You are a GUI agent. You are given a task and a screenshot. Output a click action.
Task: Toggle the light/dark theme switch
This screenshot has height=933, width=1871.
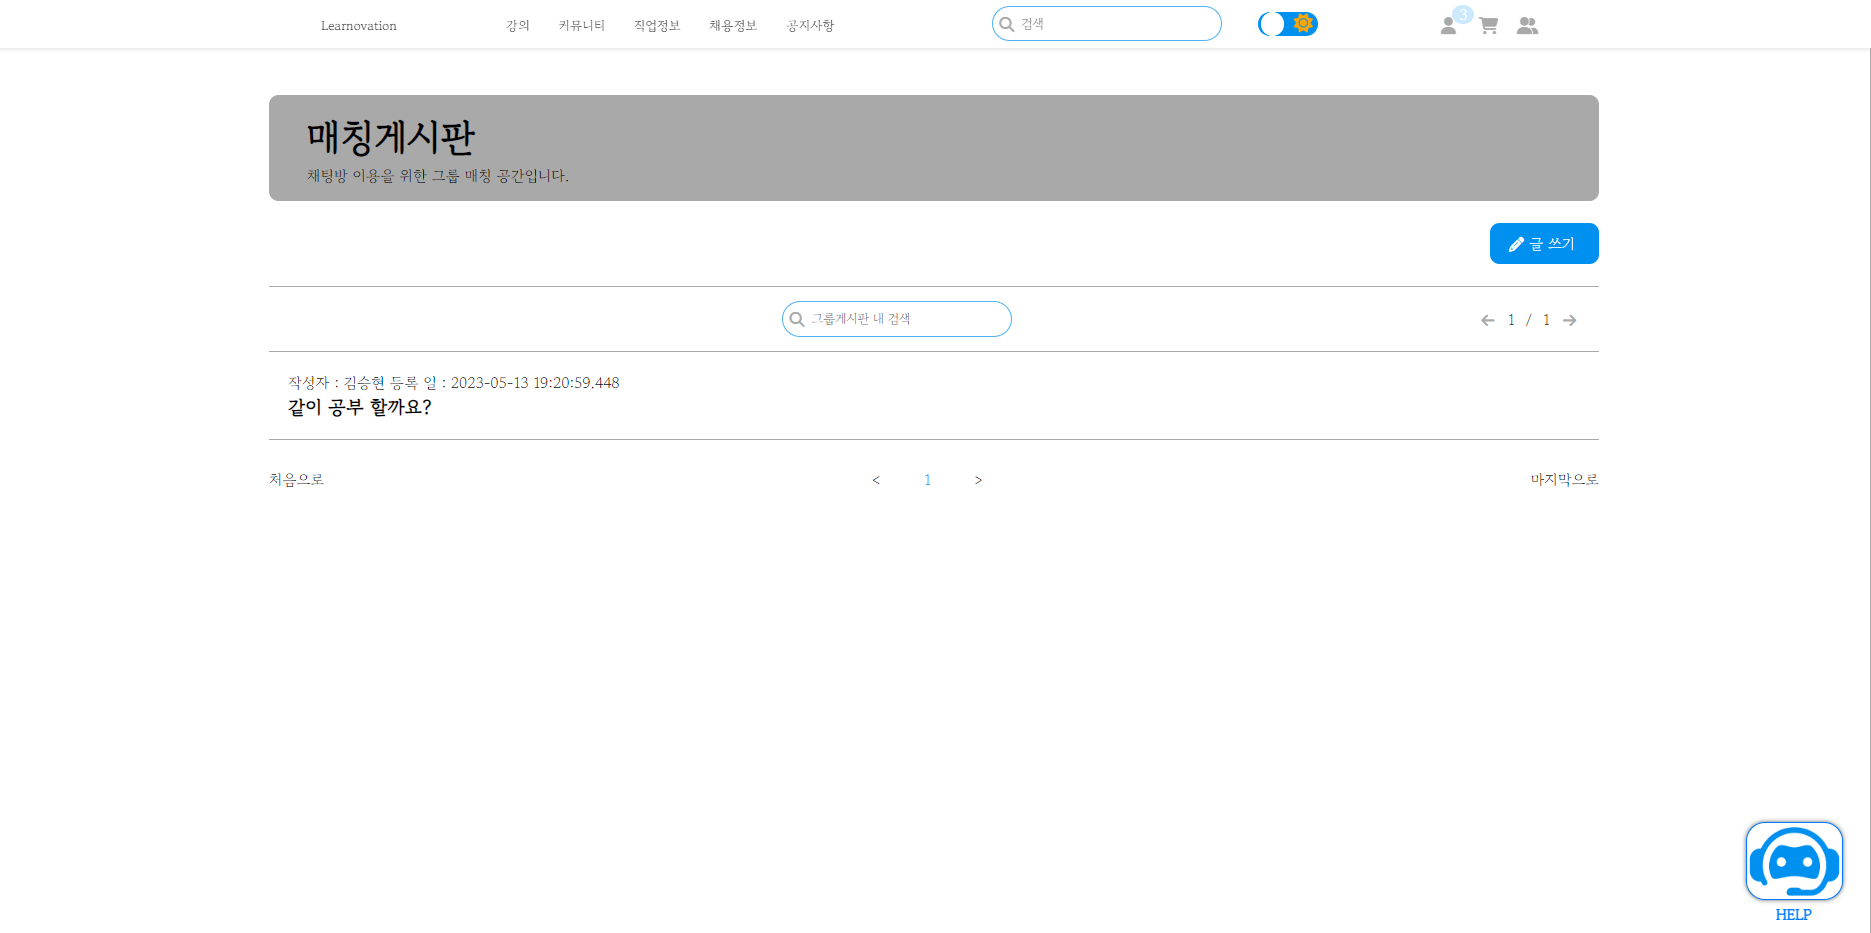tap(1287, 23)
